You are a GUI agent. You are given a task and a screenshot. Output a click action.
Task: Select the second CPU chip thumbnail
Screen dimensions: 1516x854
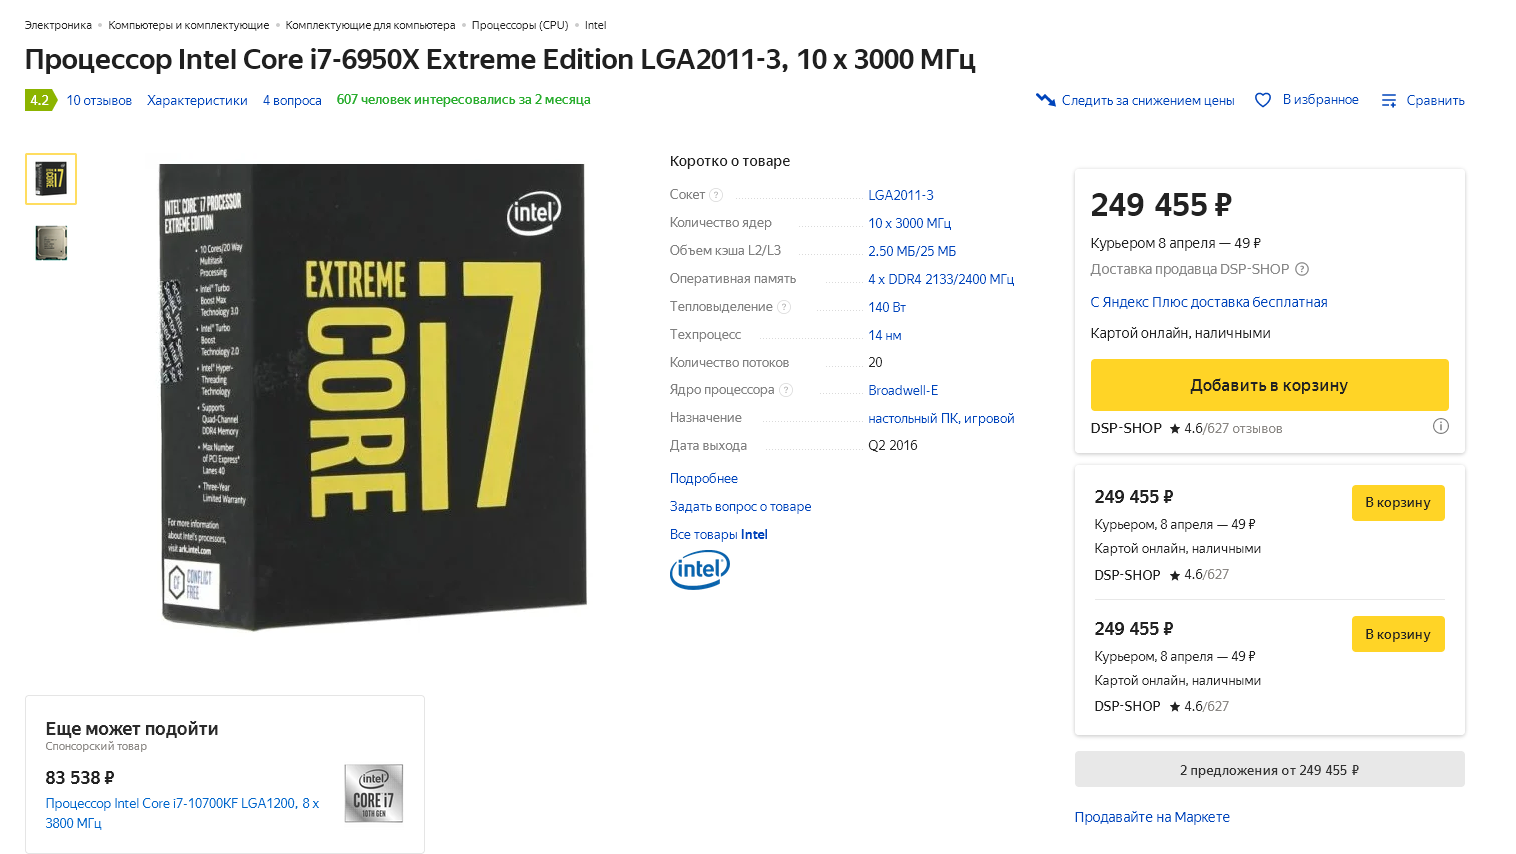51,242
